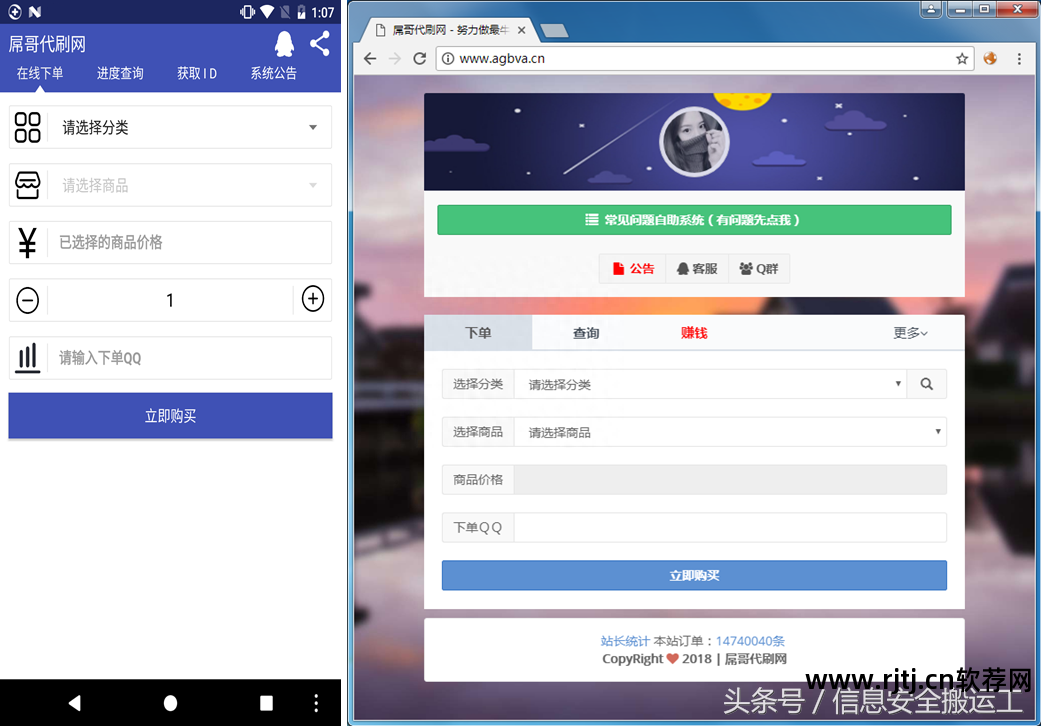1041x726 pixels.
Task: Open 请选择商品 dropdown in mobile app
Action: pyautogui.click(x=190, y=185)
